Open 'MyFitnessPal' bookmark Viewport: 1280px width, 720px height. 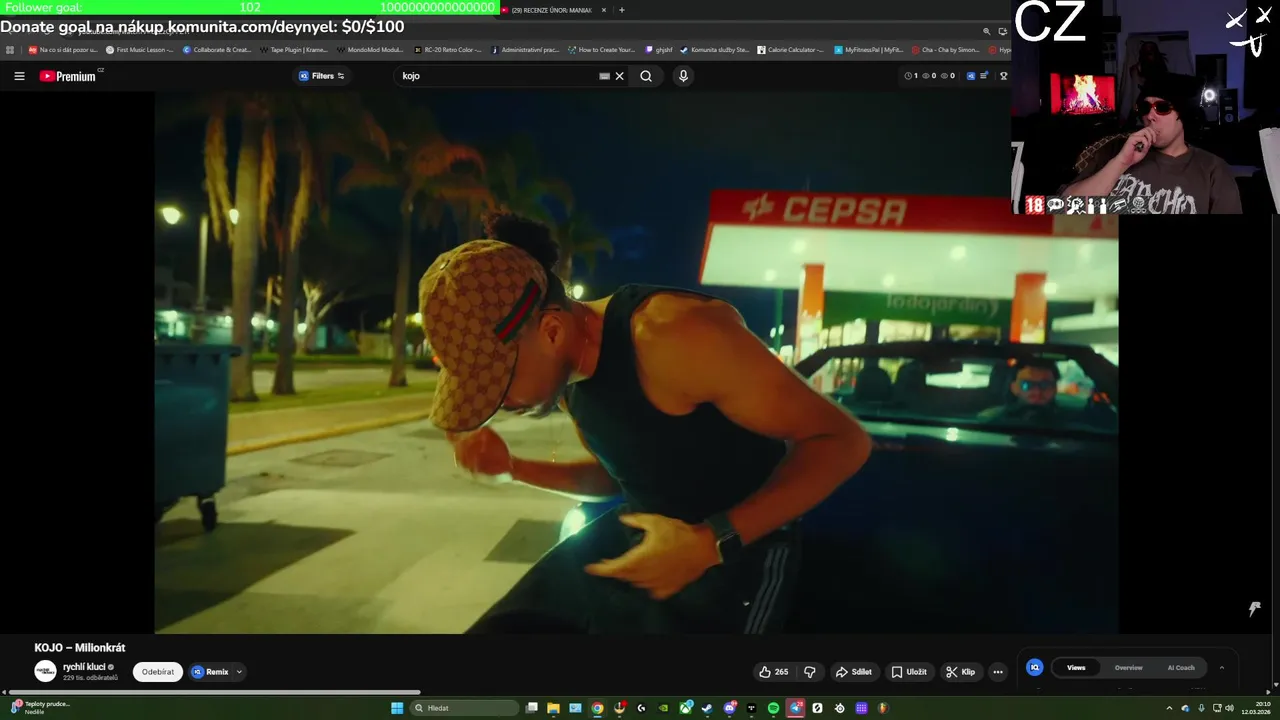pyautogui.click(x=868, y=49)
